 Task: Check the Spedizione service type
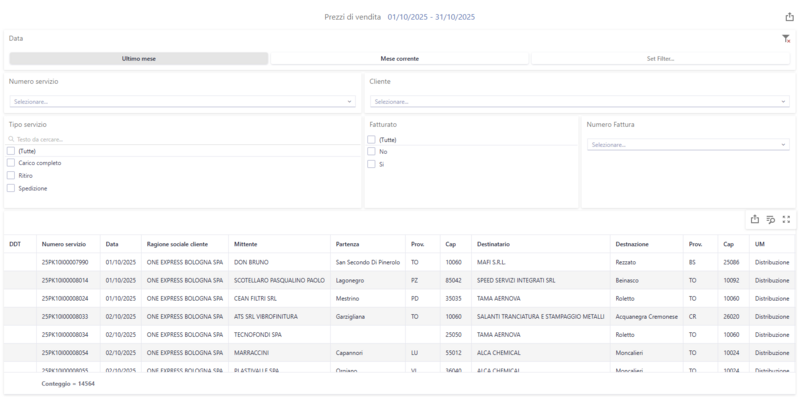click(11, 188)
